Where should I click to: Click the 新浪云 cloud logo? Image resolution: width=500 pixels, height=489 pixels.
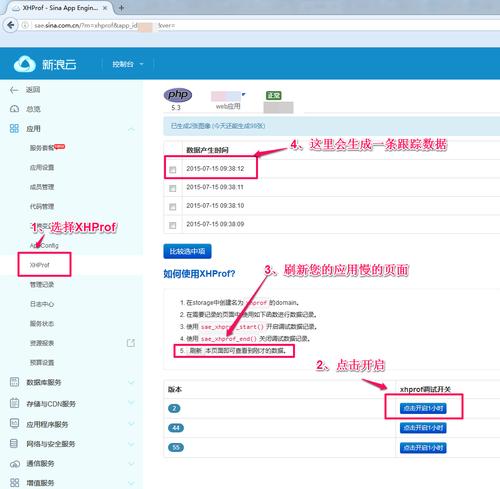coord(25,64)
